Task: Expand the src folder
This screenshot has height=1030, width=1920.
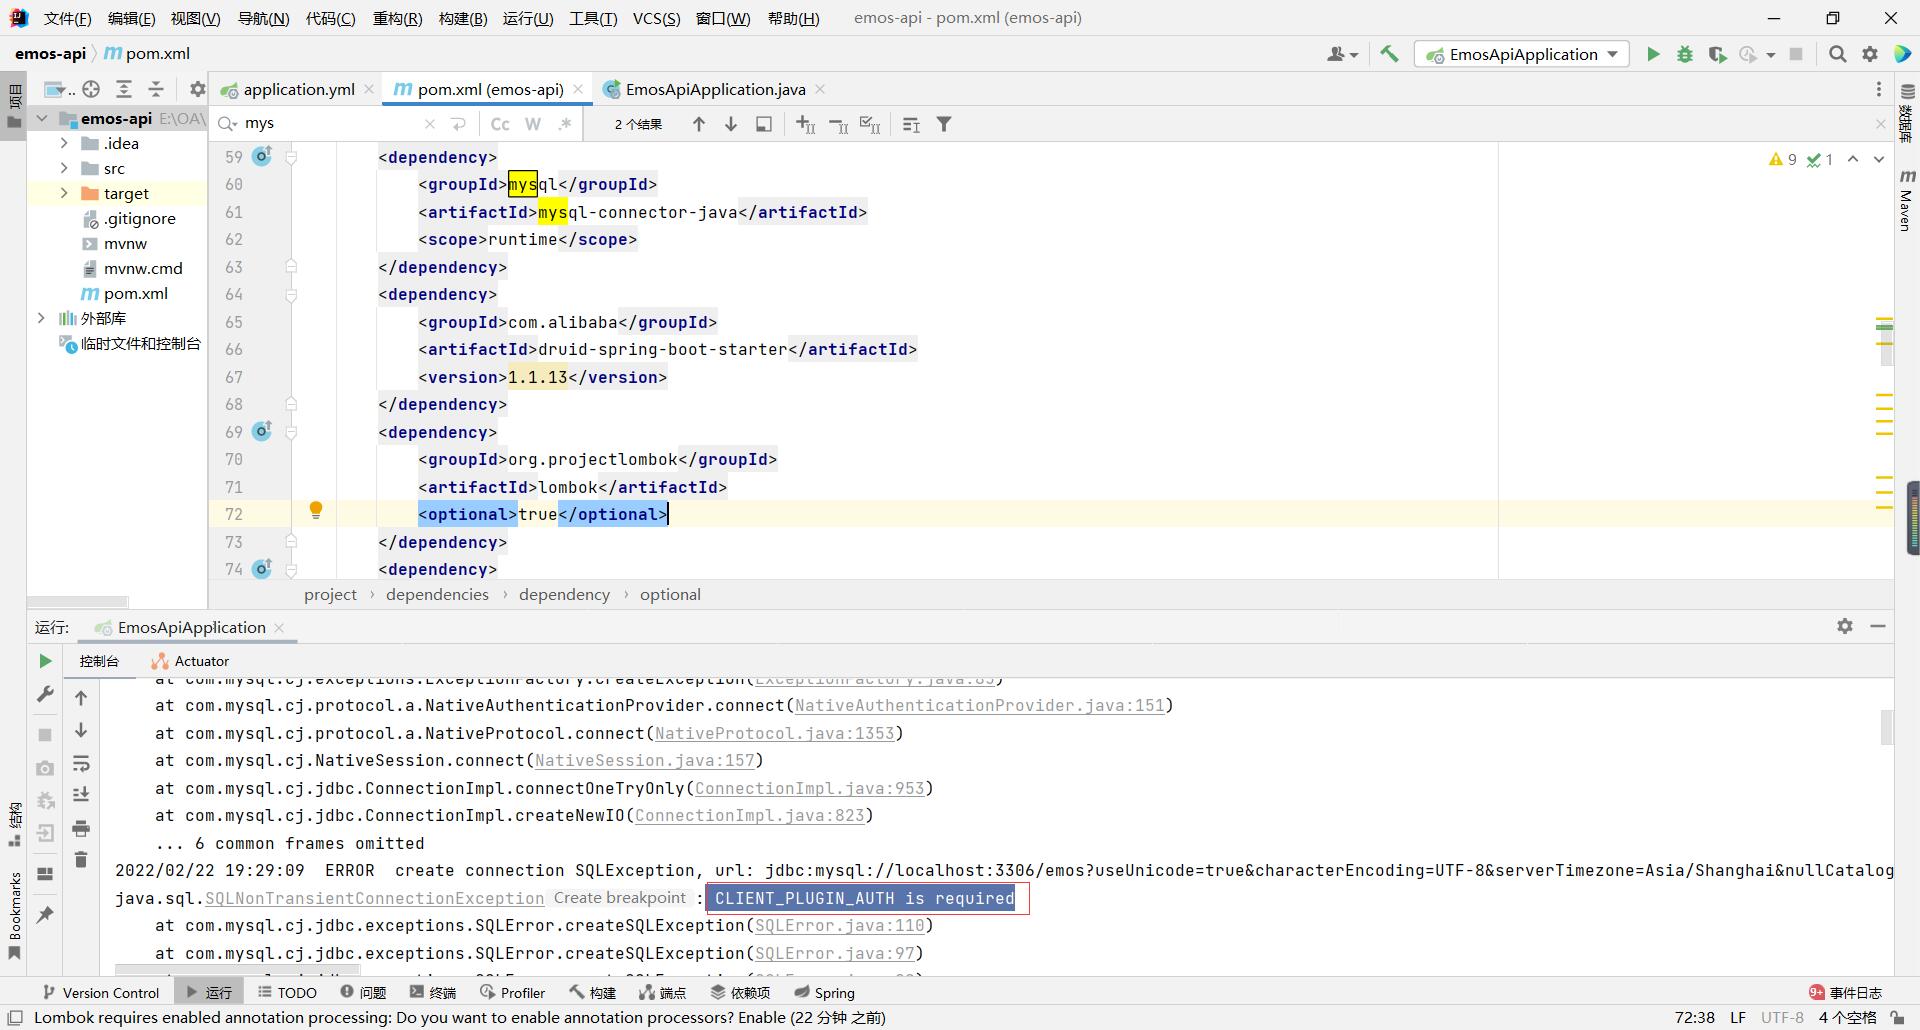Action: pos(64,168)
